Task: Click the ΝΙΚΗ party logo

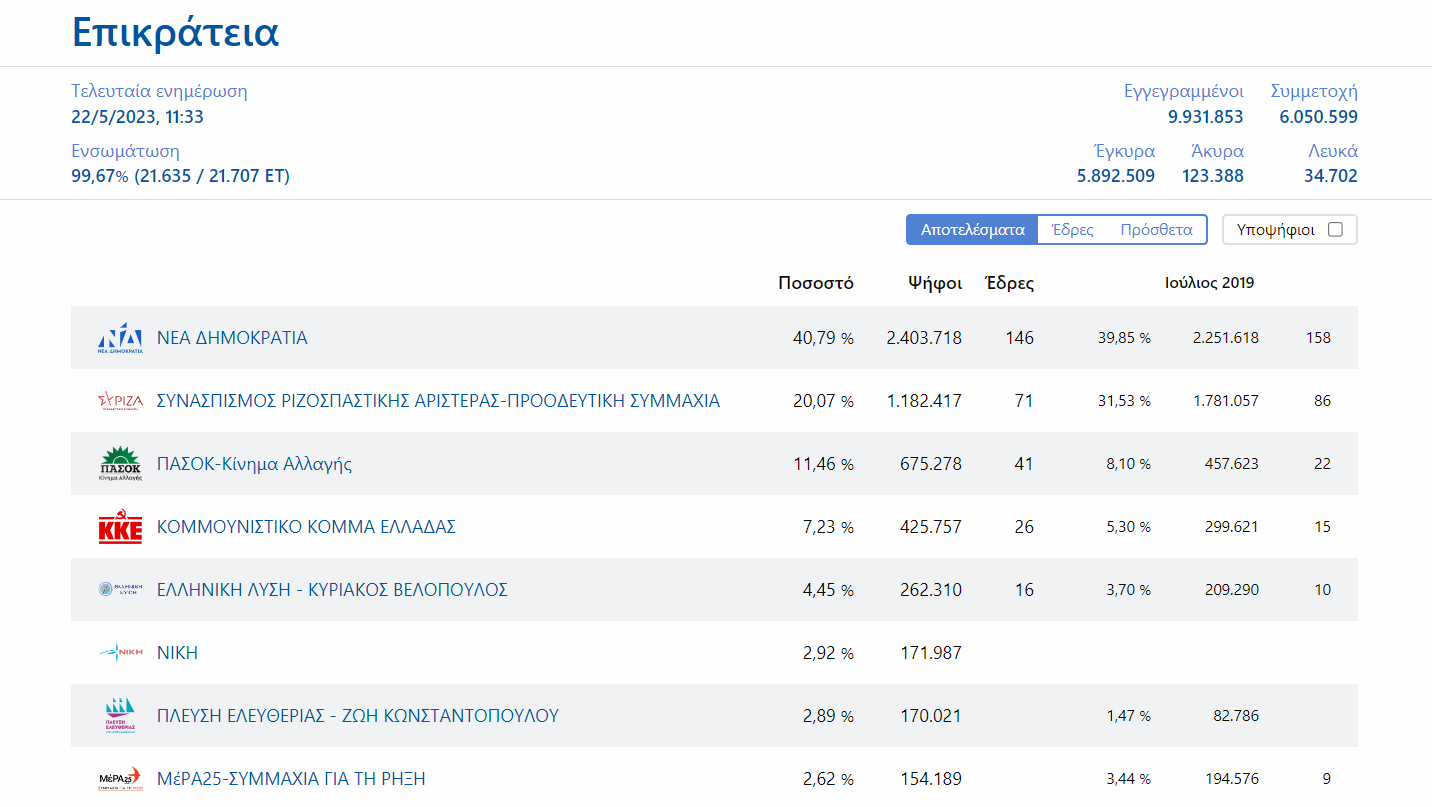Action: (120, 653)
